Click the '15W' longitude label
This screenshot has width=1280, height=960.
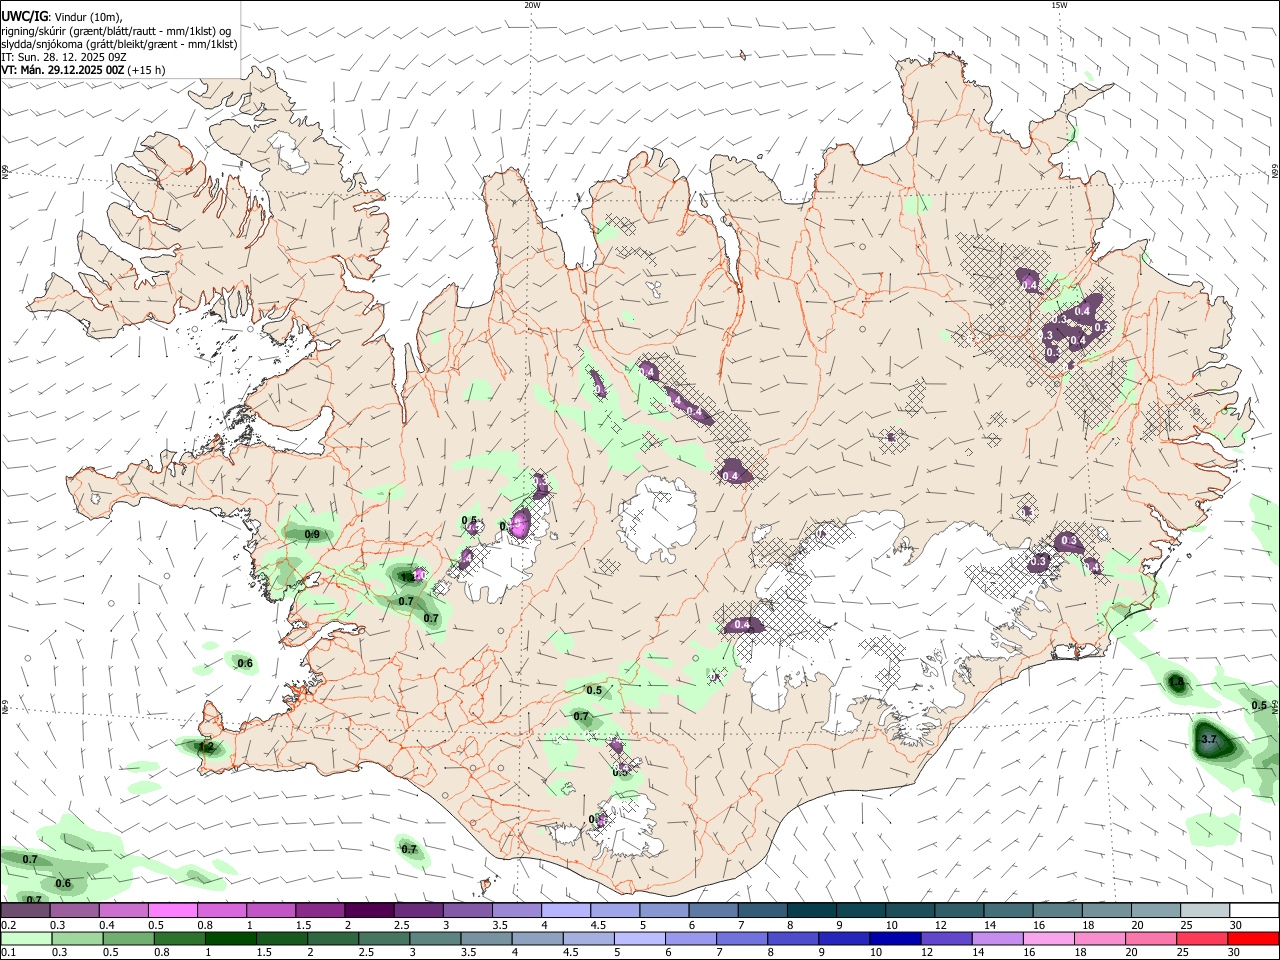(1059, 5)
